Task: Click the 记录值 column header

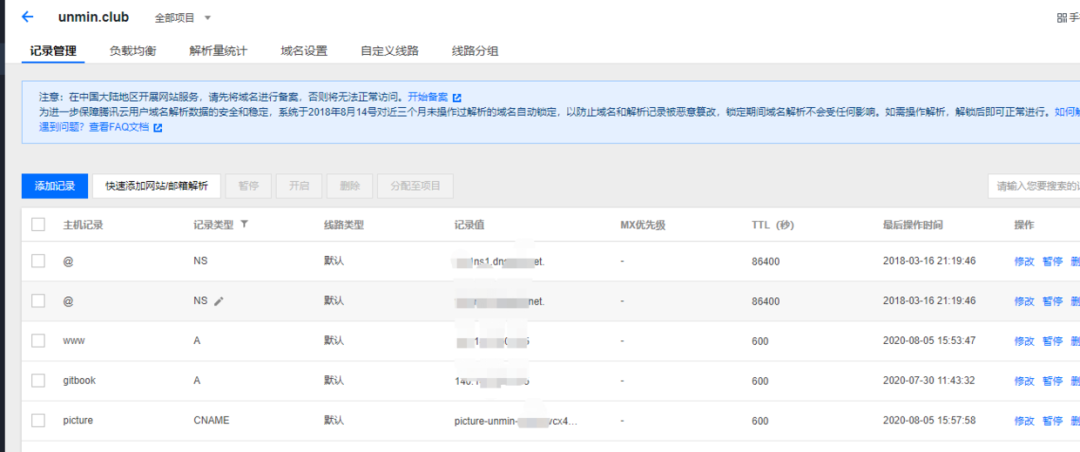Action: click(x=470, y=225)
